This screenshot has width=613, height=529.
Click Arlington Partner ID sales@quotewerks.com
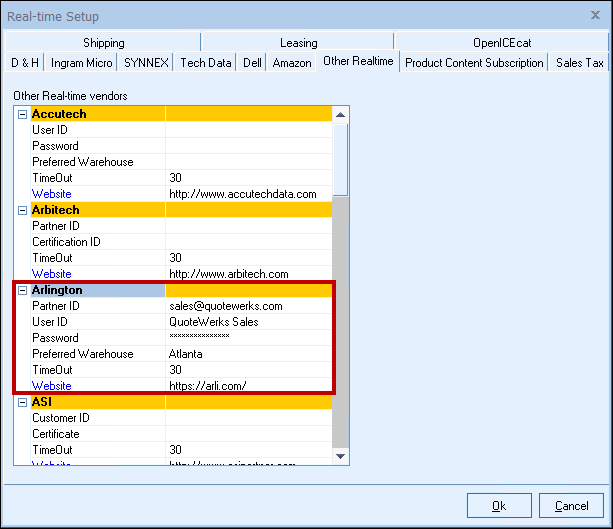tap(249, 306)
